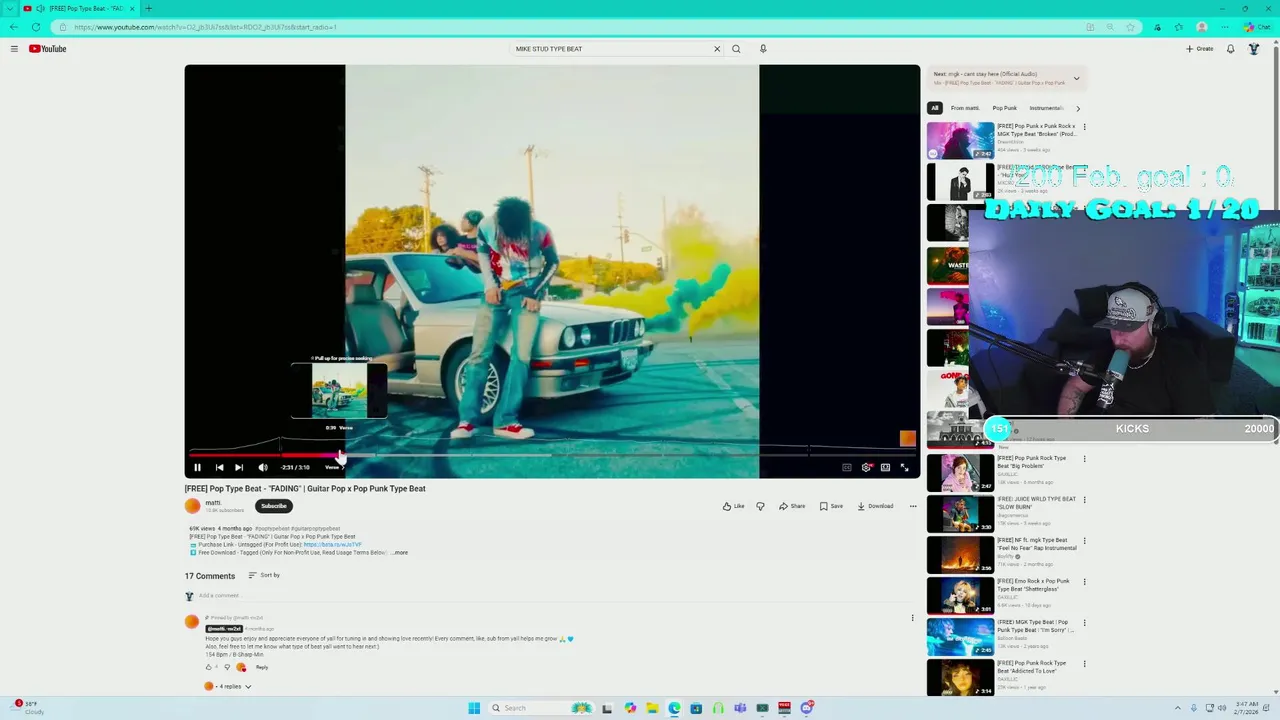Expand the 4 replies thread
The image size is (1280, 720).
point(228,686)
